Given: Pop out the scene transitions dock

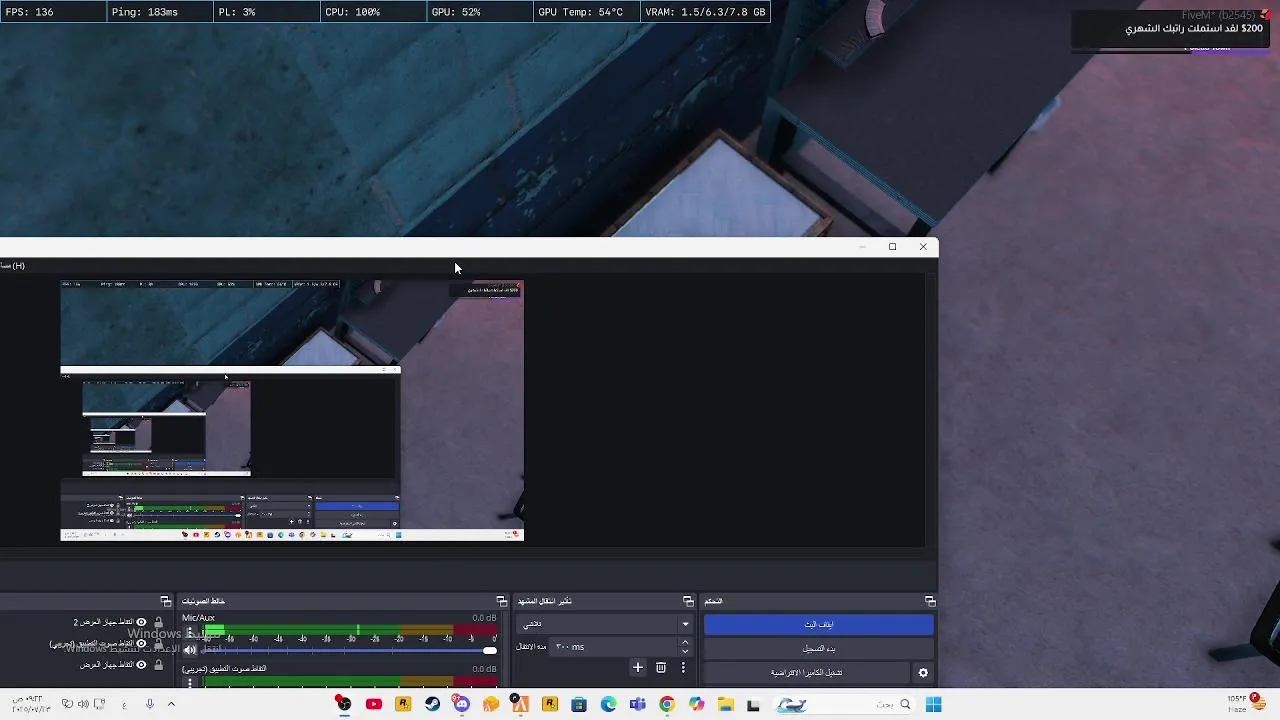Looking at the screenshot, I should 688,601.
